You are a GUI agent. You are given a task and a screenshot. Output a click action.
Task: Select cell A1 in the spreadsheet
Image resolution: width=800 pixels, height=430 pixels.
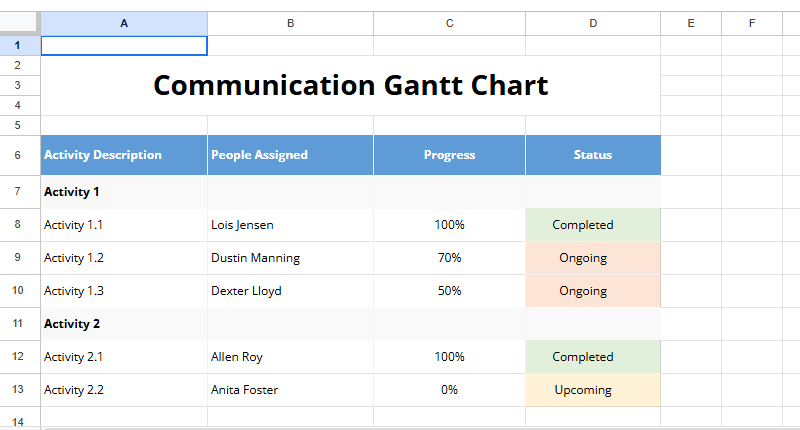124,46
